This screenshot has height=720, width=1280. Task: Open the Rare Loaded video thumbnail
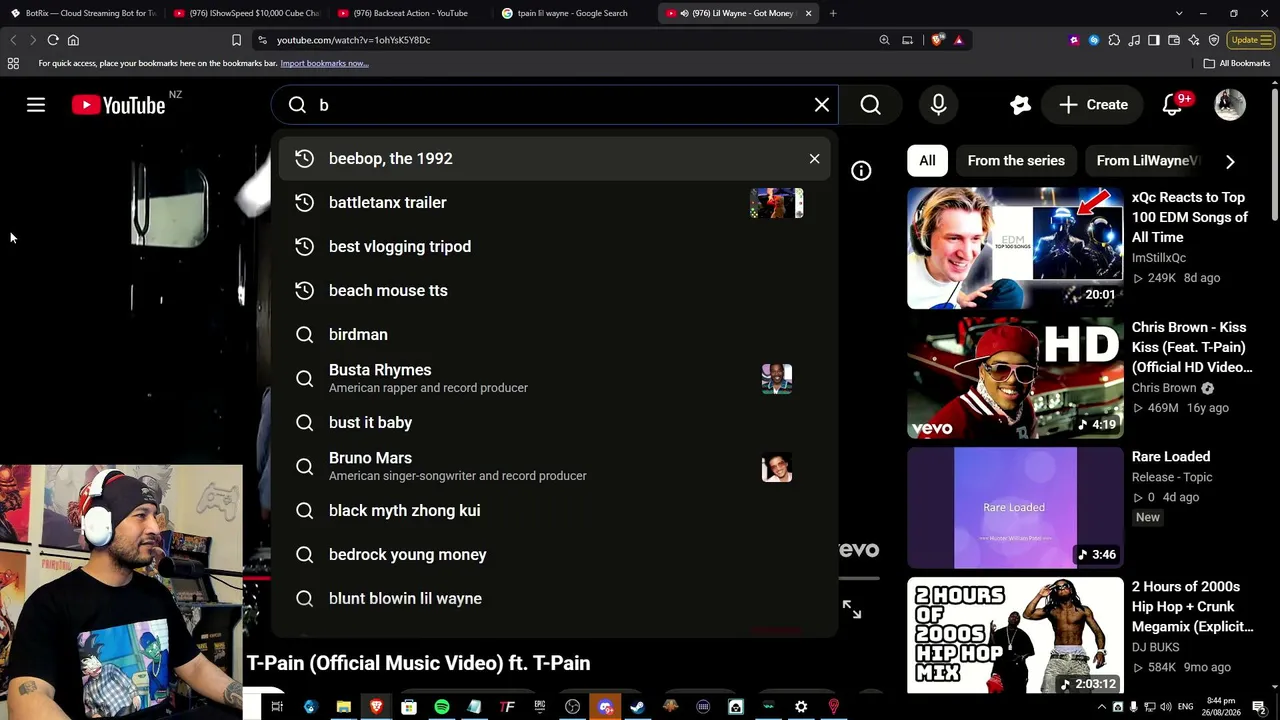(x=1015, y=508)
